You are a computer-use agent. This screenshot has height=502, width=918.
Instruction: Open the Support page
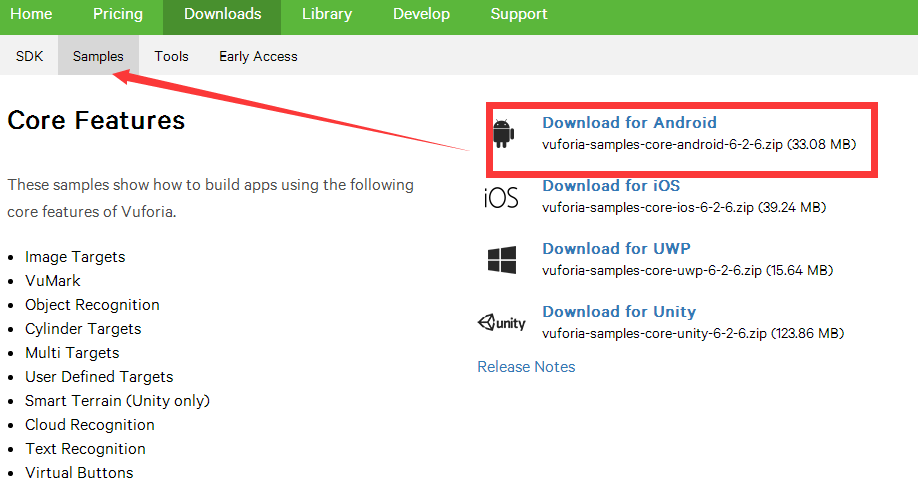click(x=519, y=14)
